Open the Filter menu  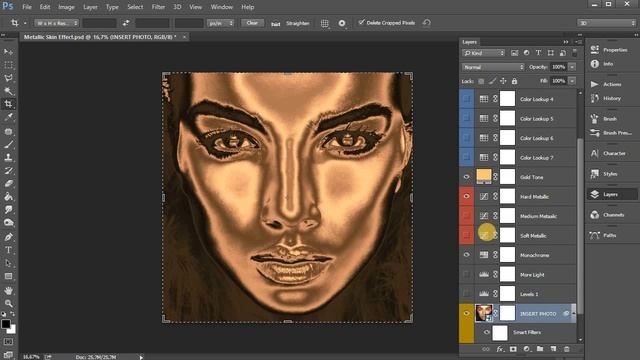click(x=158, y=7)
